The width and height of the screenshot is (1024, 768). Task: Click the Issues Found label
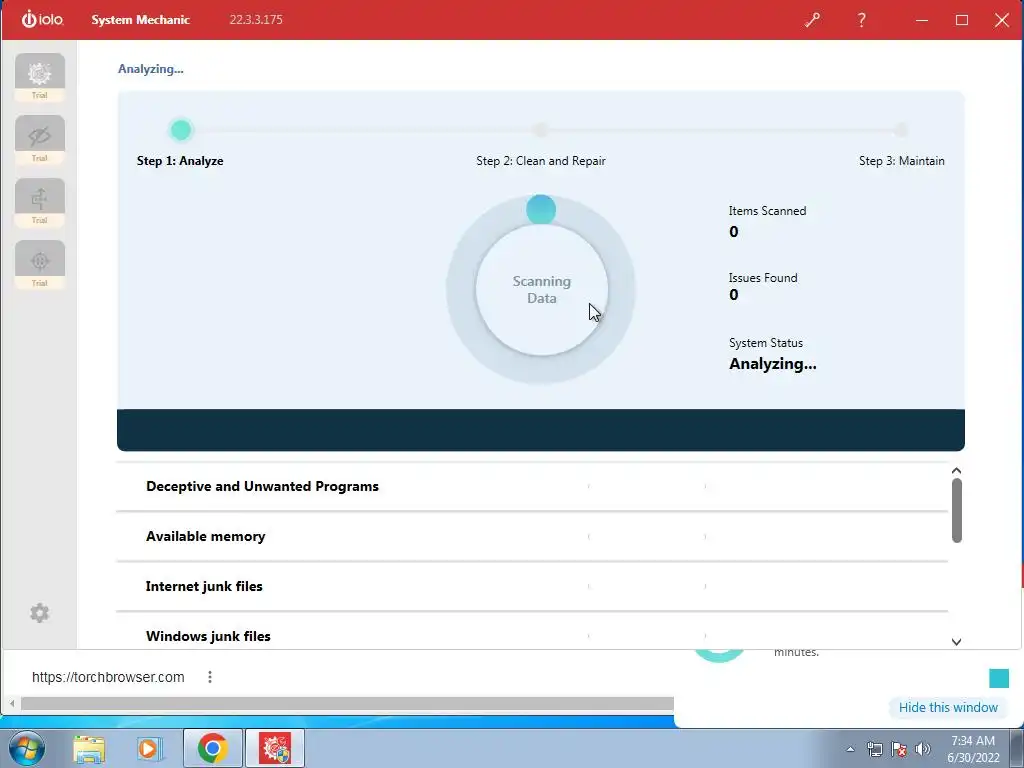tap(763, 278)
